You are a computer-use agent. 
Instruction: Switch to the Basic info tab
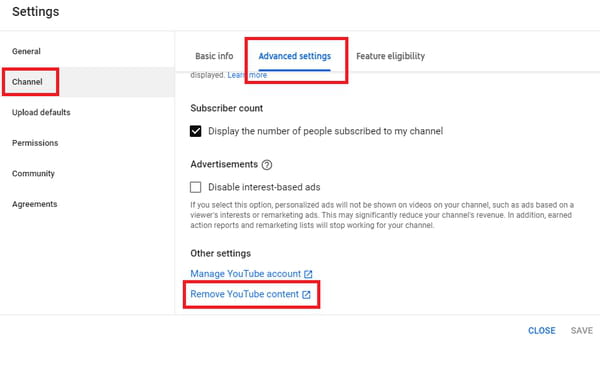pos(214,56)
